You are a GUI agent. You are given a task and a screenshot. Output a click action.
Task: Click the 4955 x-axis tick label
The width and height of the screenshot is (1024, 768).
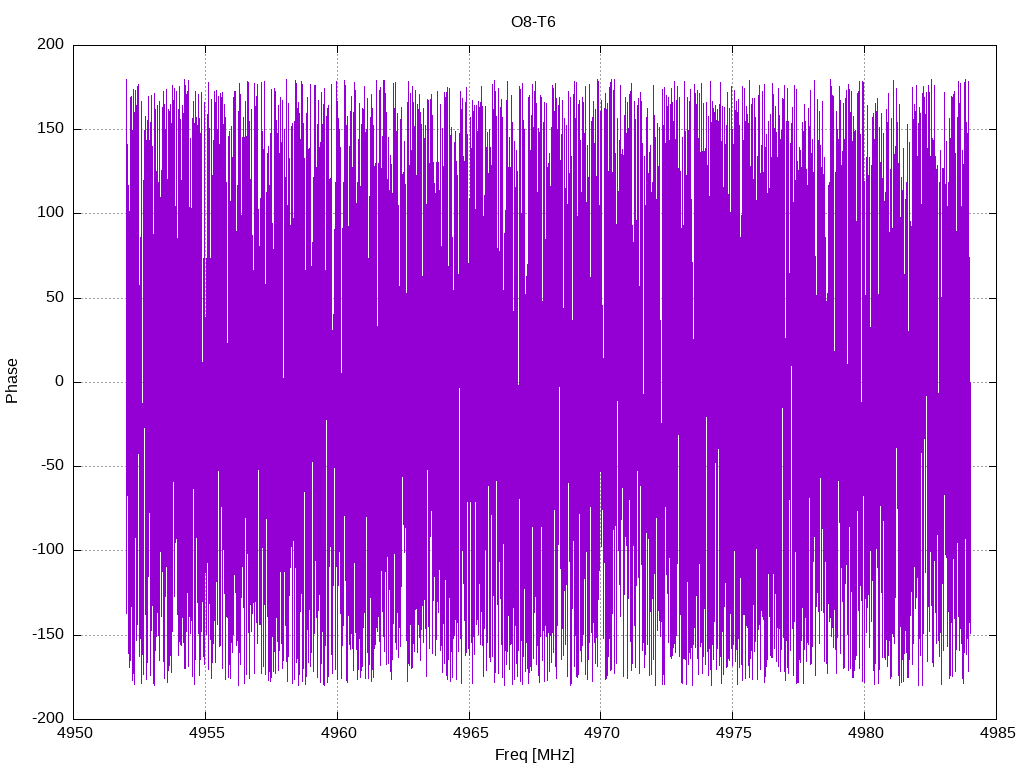click(x=206, y=733)
